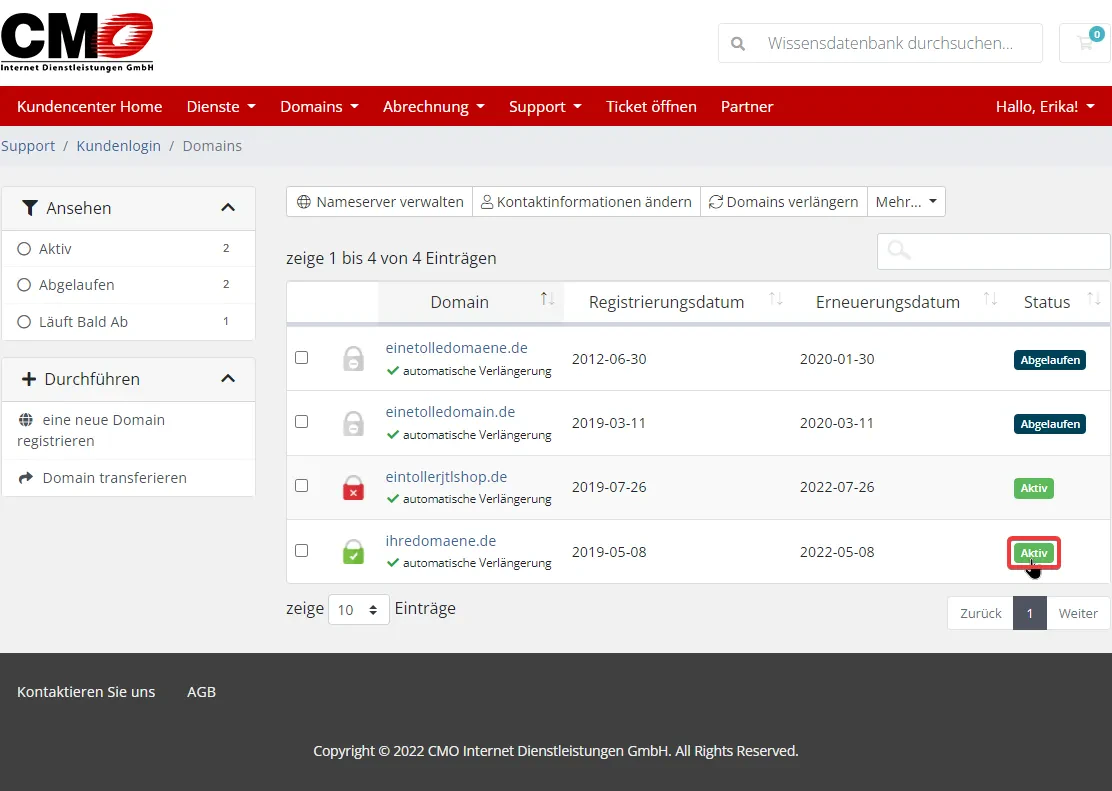Image resolution: width=1112 pixels, height=791 pixels.
Task: Click the Aktiv status badge for ihredomaene.de
Action: point(1033,553)
